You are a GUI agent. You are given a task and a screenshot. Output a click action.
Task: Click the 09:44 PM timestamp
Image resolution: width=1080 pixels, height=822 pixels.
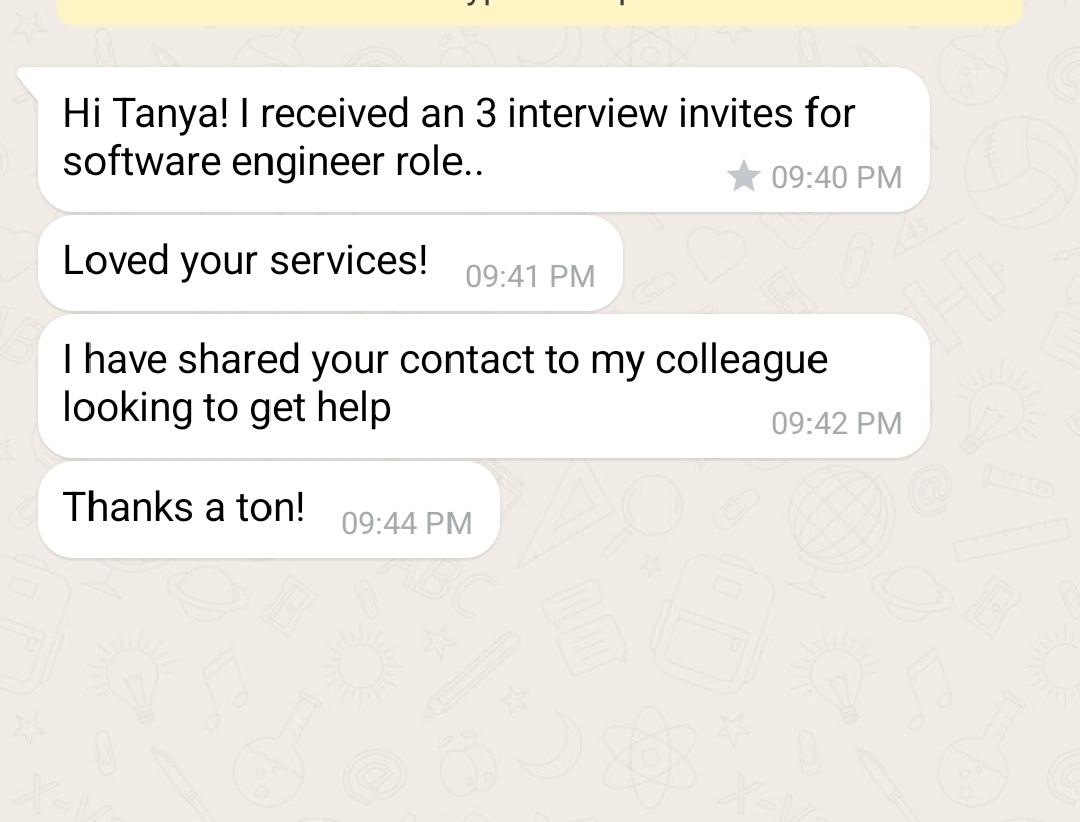point(406,523)
